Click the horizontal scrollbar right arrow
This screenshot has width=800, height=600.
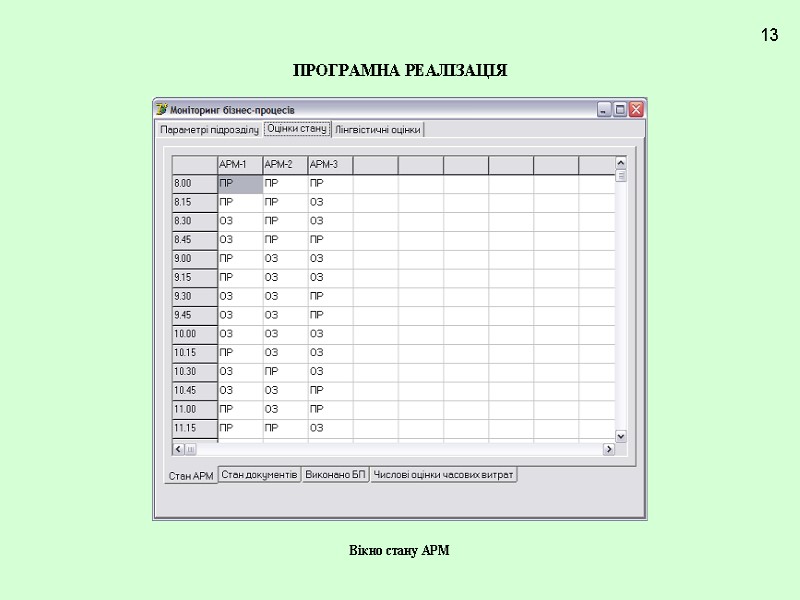point(609,449)
